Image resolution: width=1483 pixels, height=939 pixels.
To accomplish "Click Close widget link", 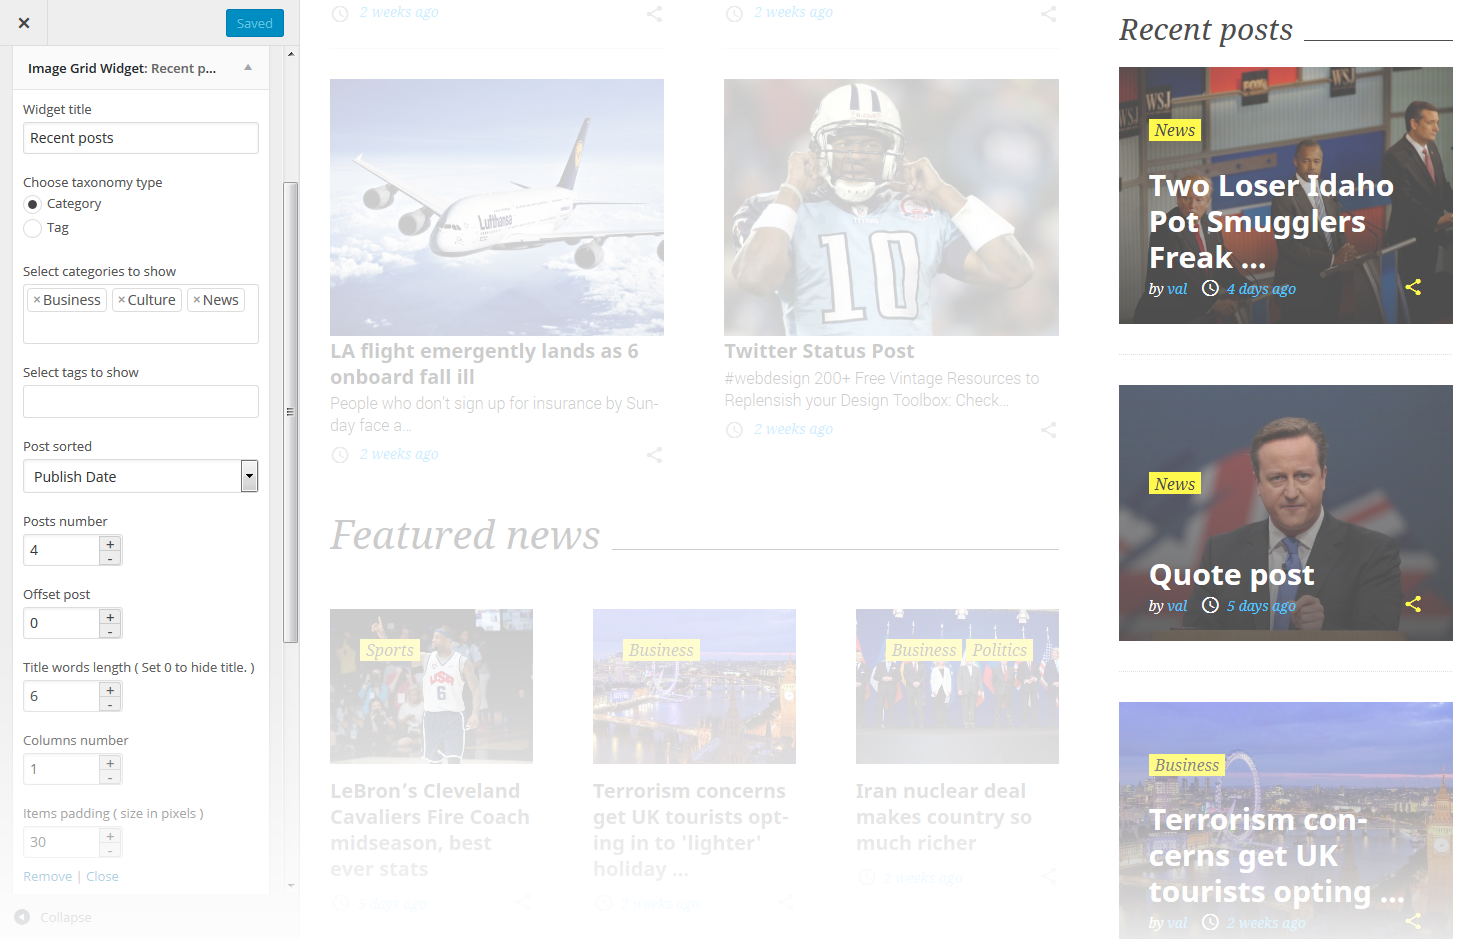I will [x=102, y=877].
